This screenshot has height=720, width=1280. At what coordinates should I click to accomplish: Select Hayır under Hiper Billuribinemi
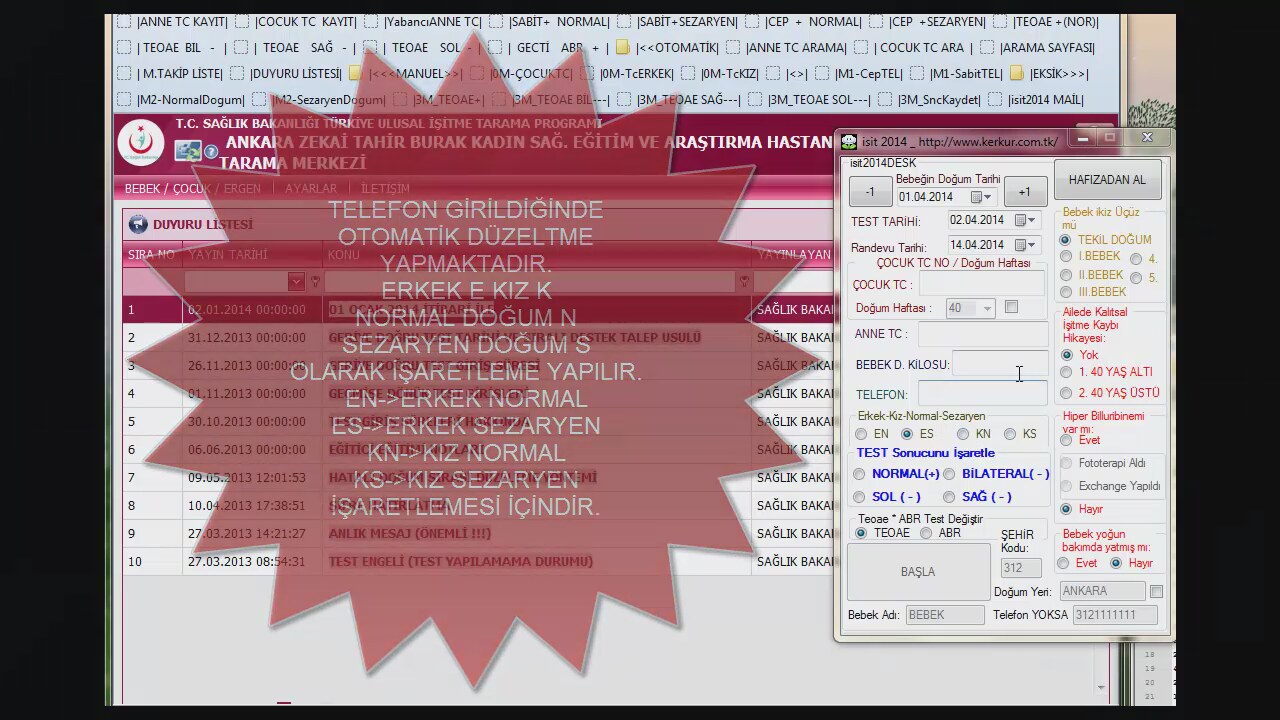(x=1066, y=509)
